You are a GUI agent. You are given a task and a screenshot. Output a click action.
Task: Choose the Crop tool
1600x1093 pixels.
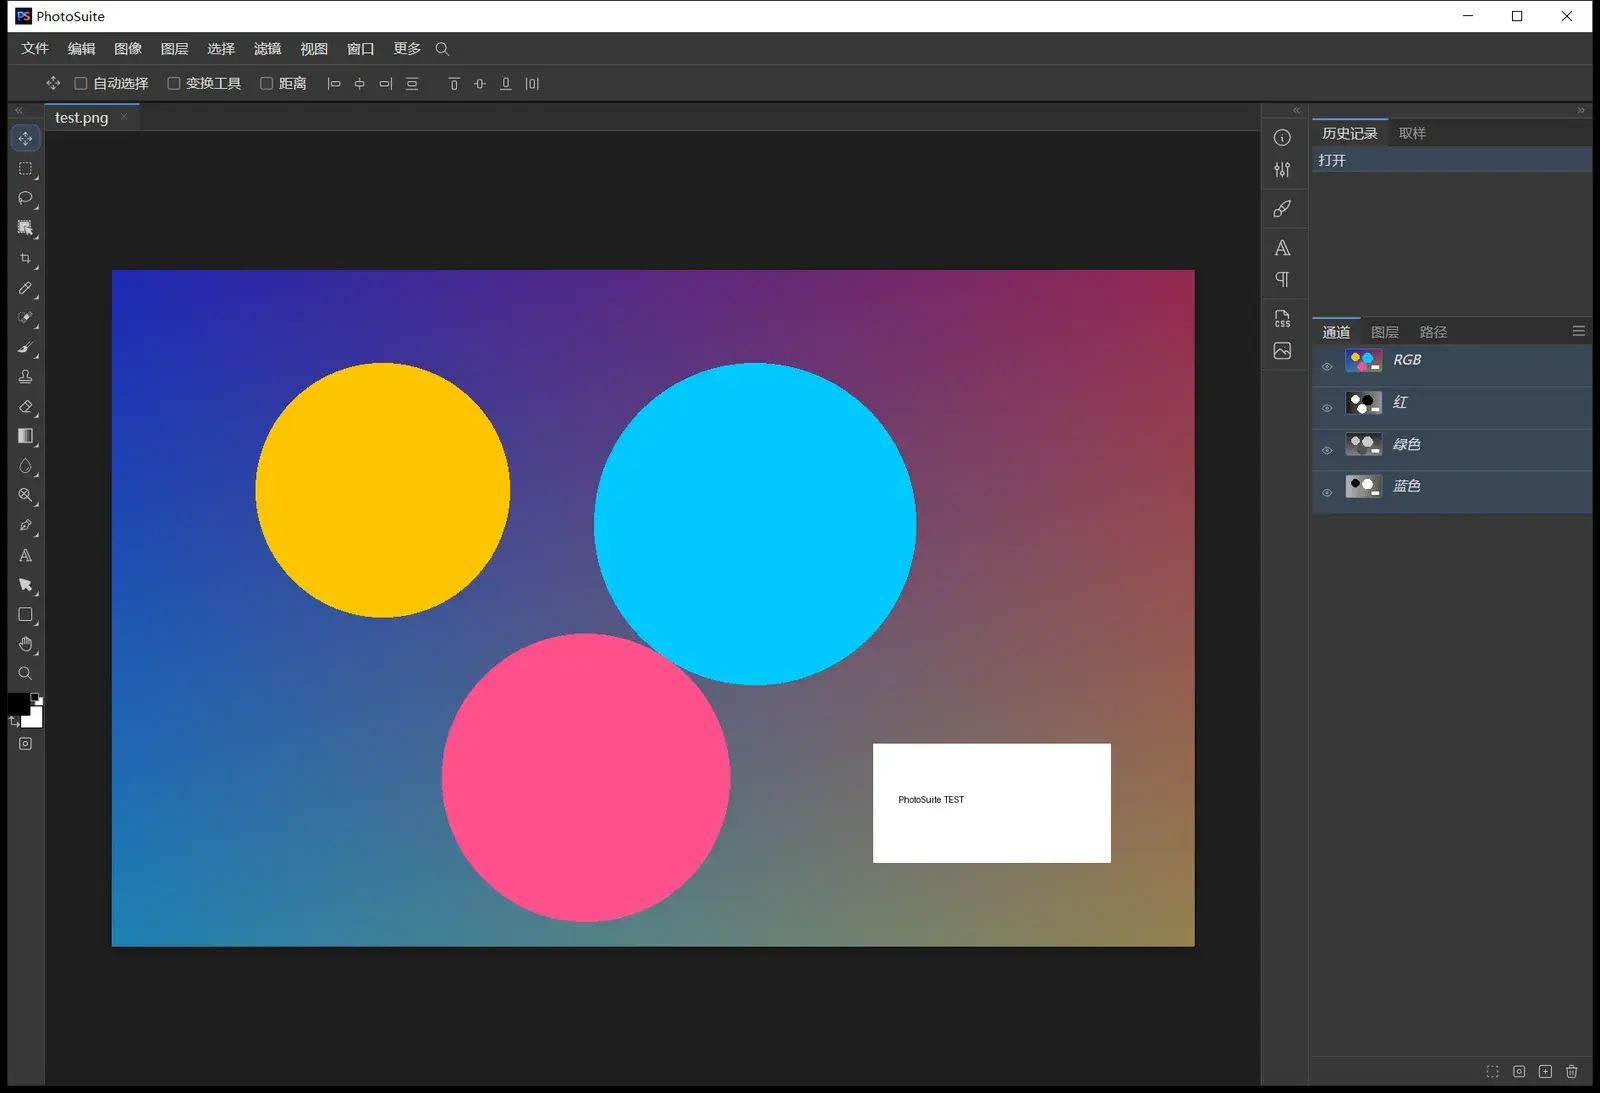click(x=26, y=259)
